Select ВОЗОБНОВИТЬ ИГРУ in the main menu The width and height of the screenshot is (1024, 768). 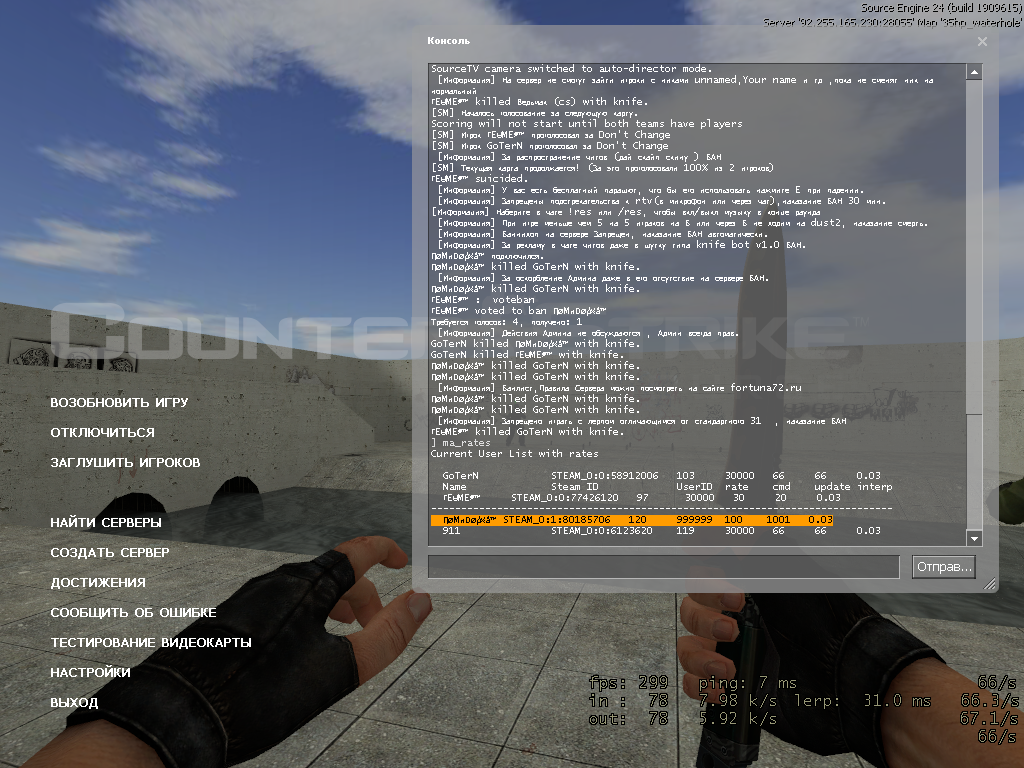(x=120, y=402)
